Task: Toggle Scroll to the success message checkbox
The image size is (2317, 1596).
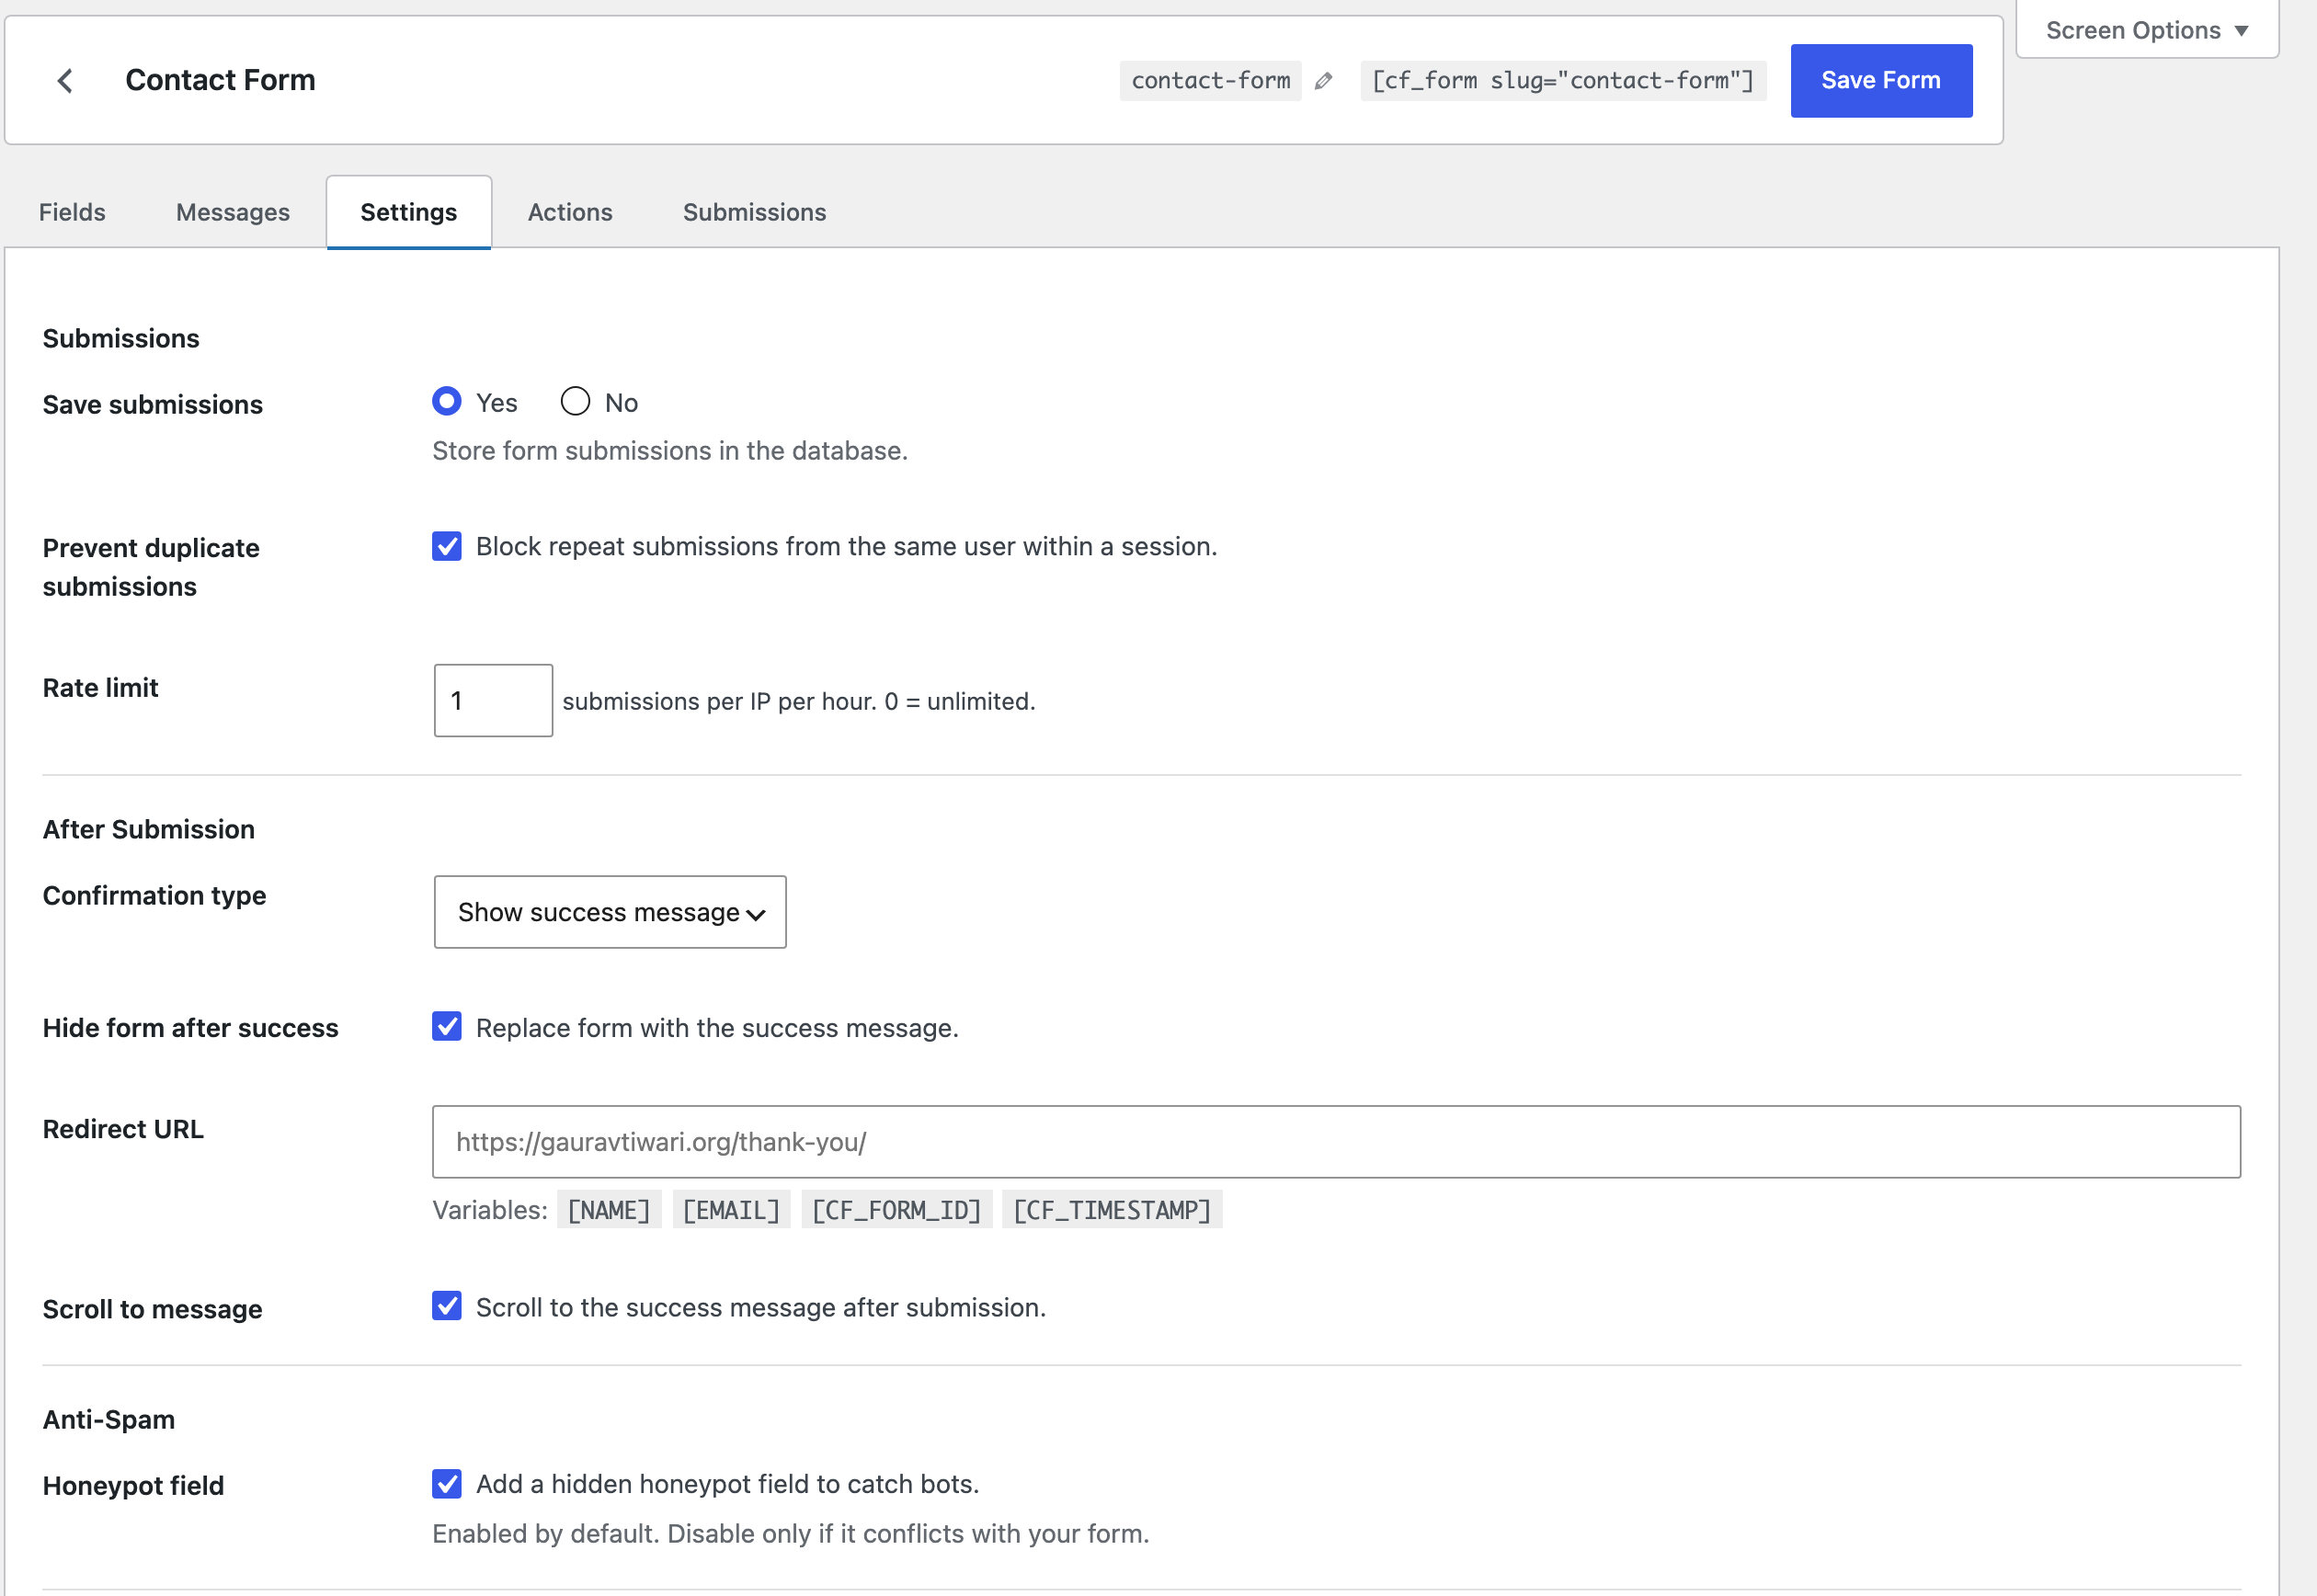Action: 447,1306
